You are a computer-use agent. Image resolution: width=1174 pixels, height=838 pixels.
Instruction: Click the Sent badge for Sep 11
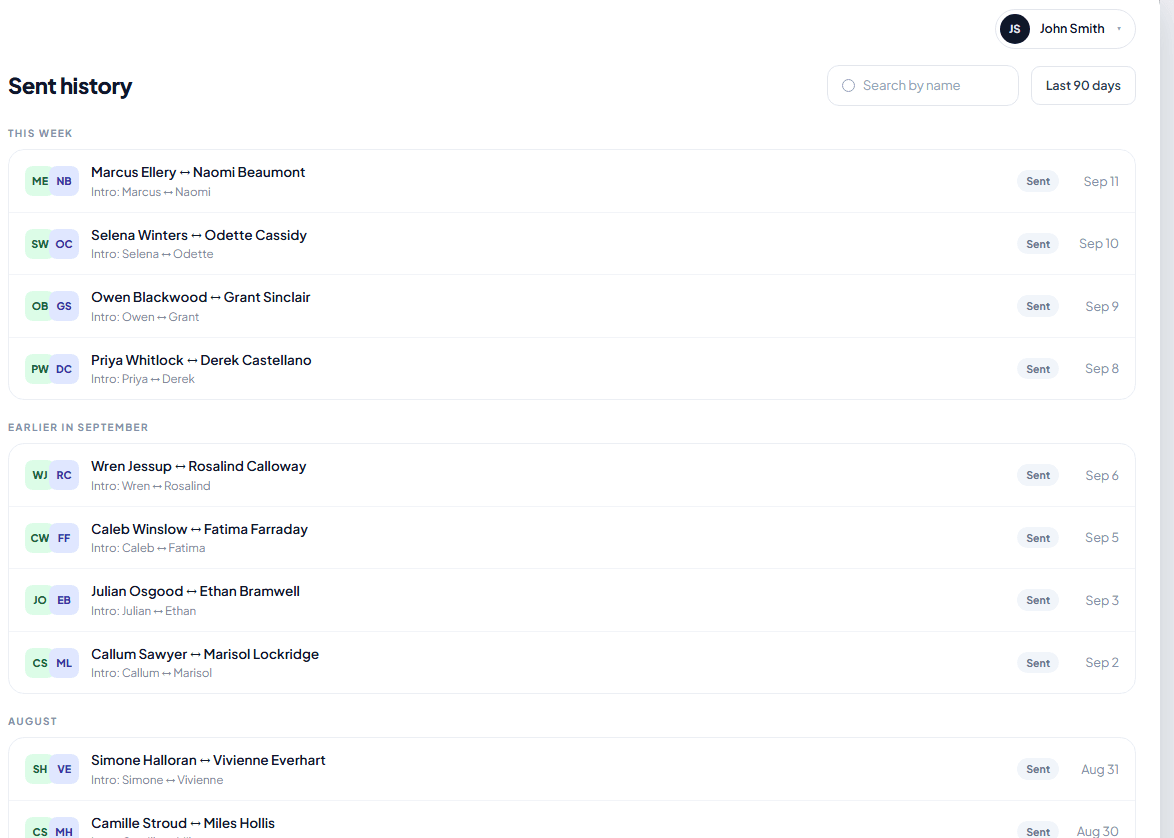pyautogui.click(x=1038, y=181)
